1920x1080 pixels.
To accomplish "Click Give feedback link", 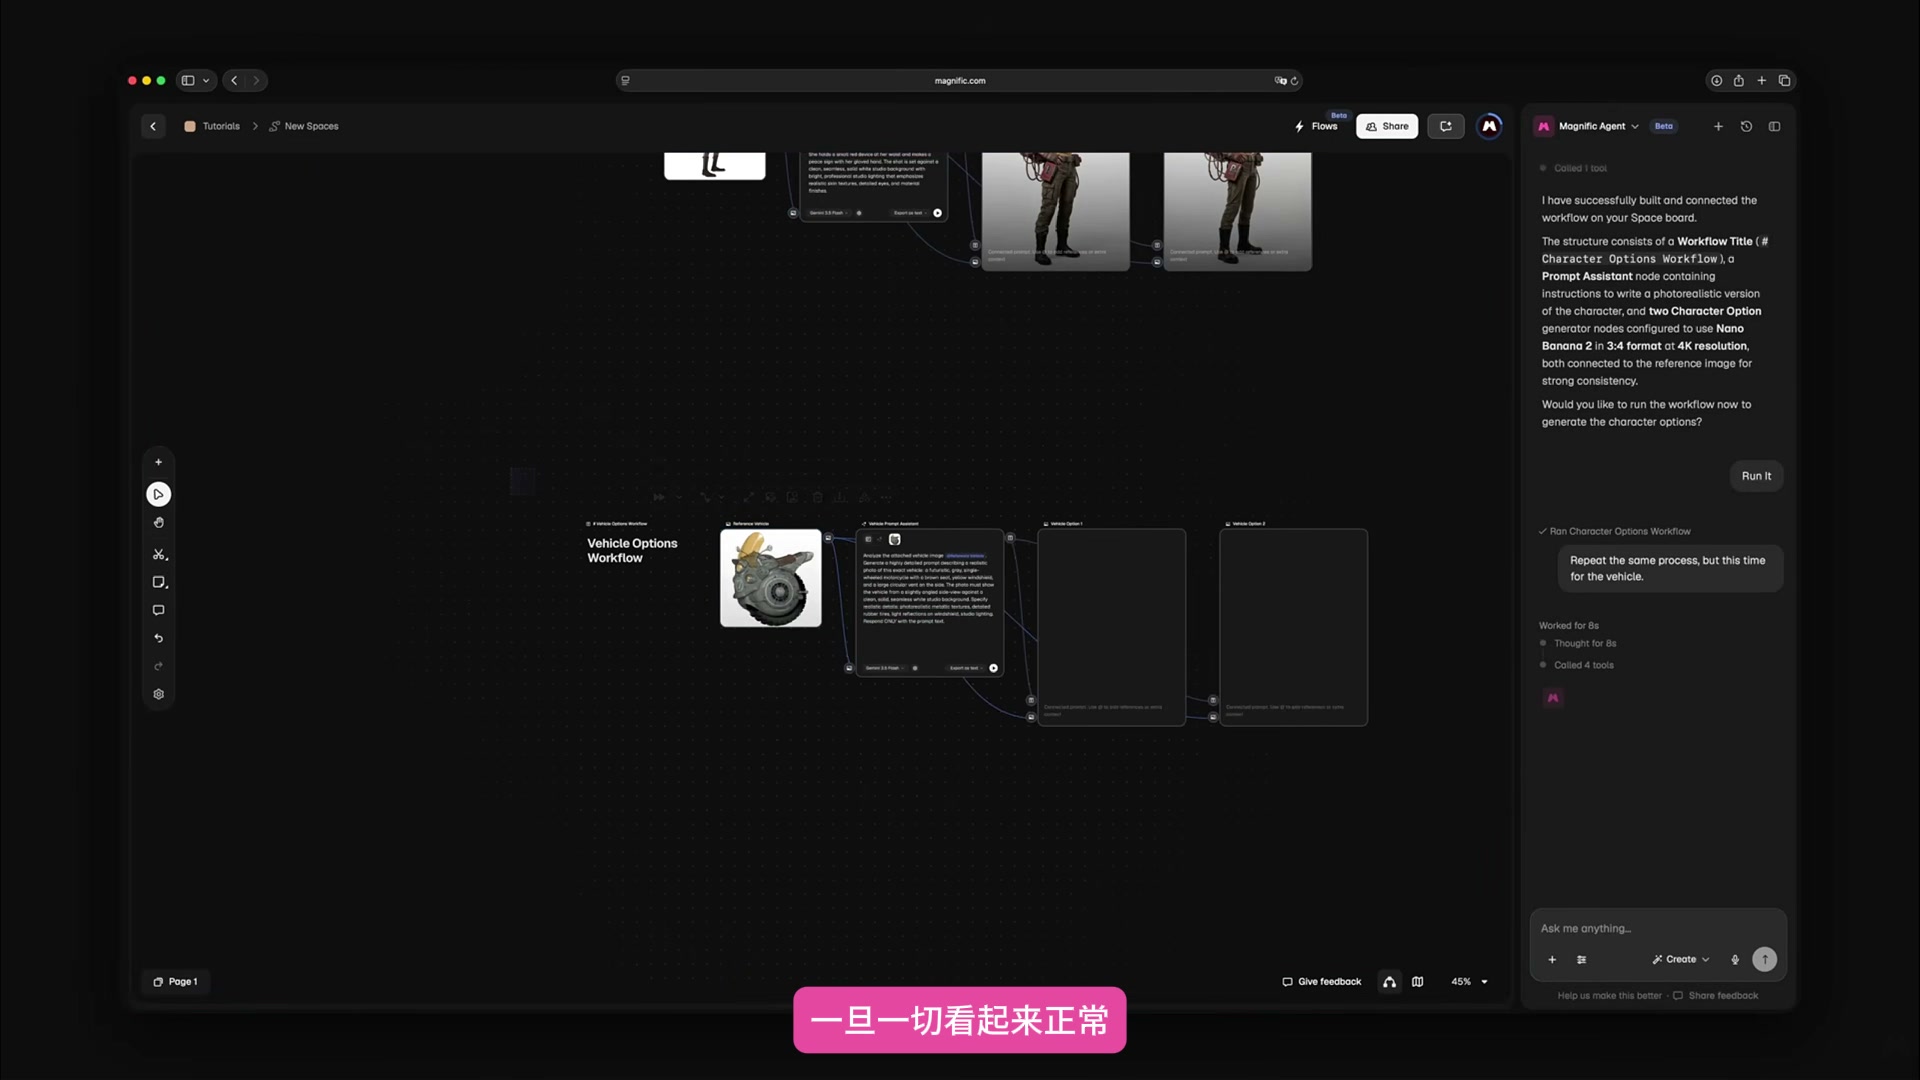I will coord(1322,982).
